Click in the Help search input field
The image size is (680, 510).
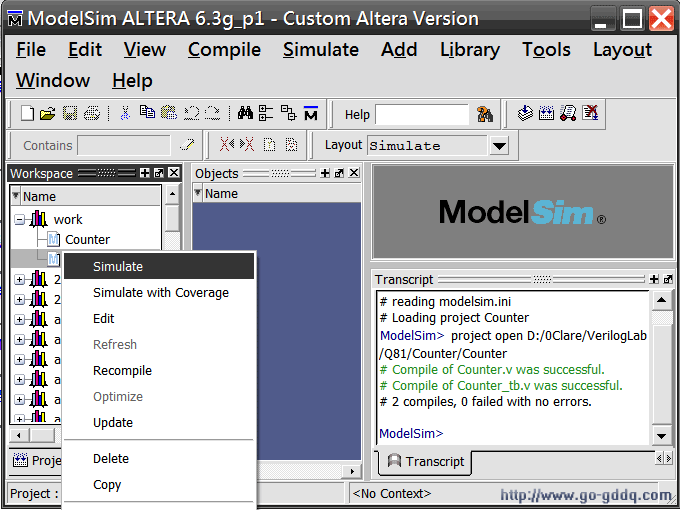[421, 115]
